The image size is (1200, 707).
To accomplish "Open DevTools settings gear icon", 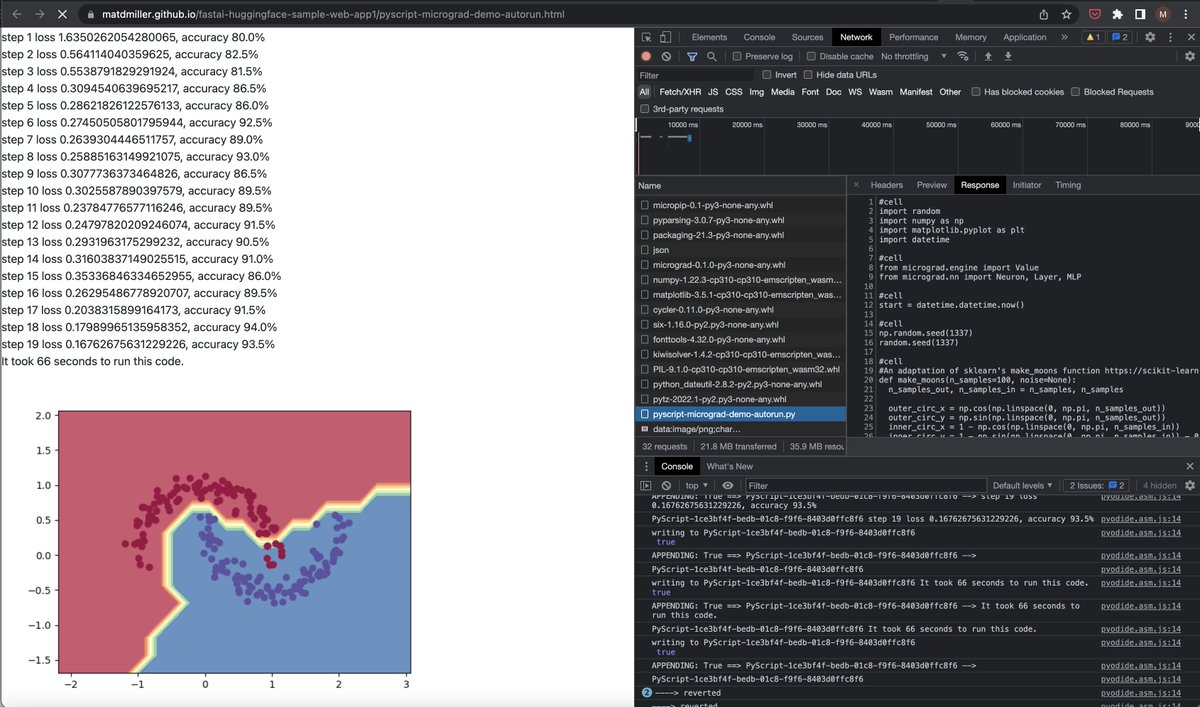I will pyautogui.click(x=1148, y=35).
